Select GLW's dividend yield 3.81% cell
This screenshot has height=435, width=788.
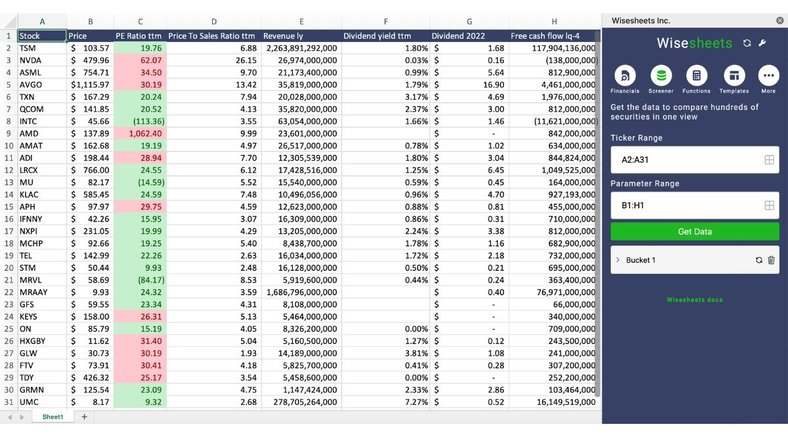(385, 353)
